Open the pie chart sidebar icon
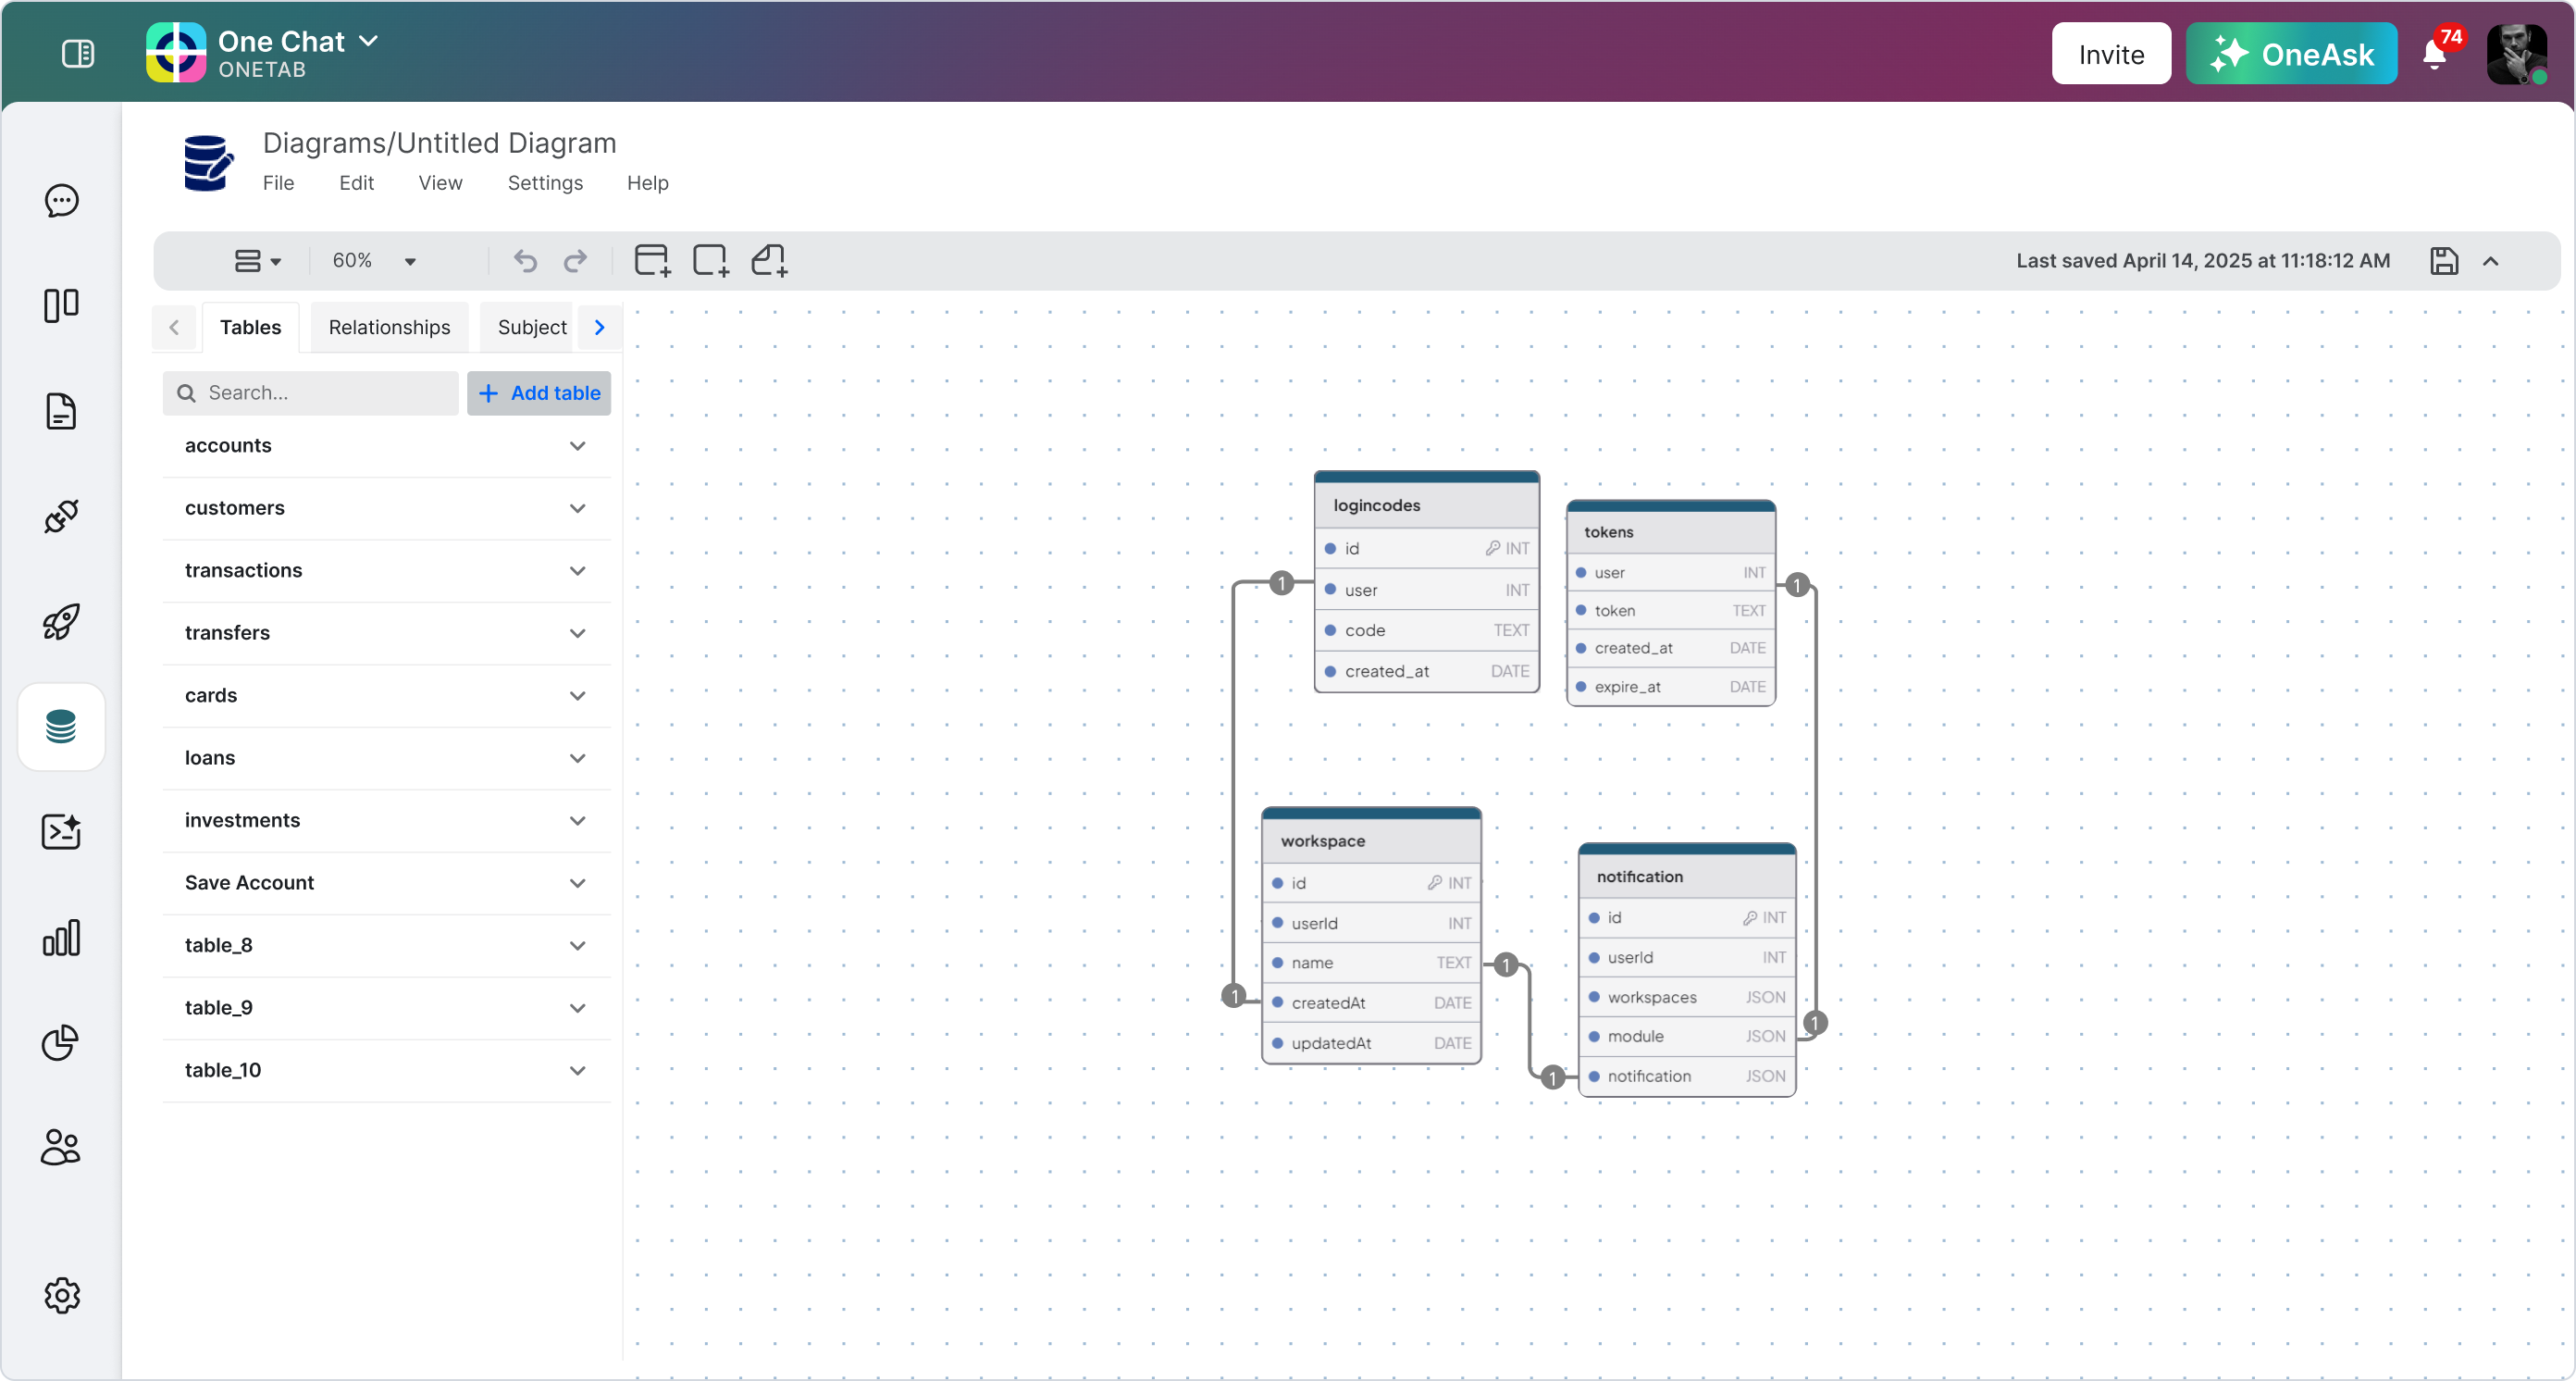Screen dimensions: 2576x1381 (x=61, y=1043)
